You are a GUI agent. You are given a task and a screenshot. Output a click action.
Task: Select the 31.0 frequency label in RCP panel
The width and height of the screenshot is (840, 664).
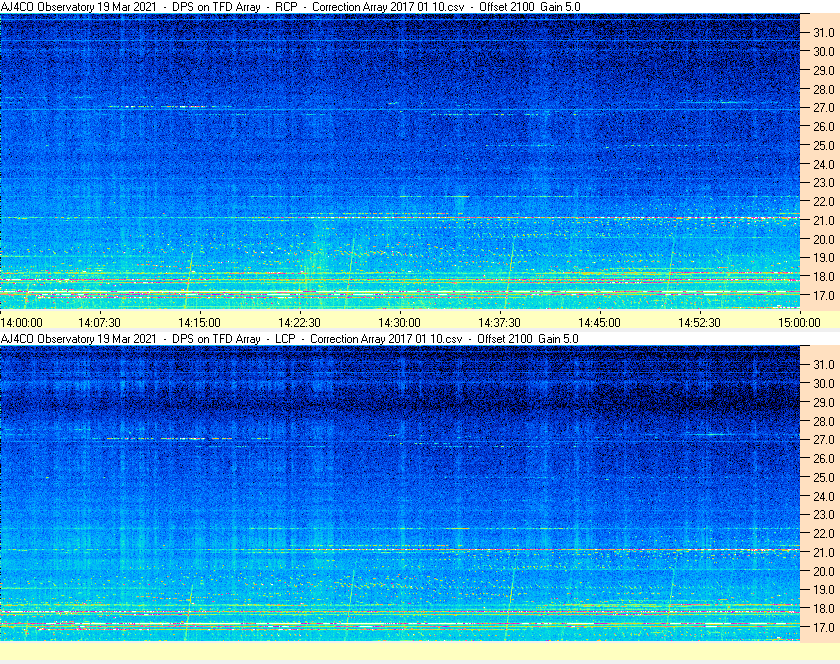pos(823,33)
